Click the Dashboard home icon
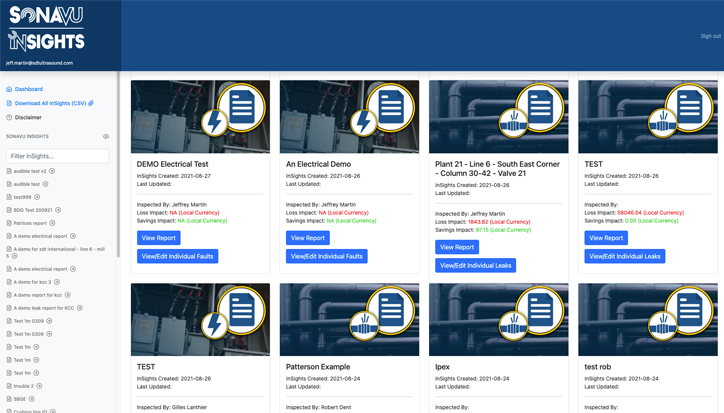 coord(9,89)
